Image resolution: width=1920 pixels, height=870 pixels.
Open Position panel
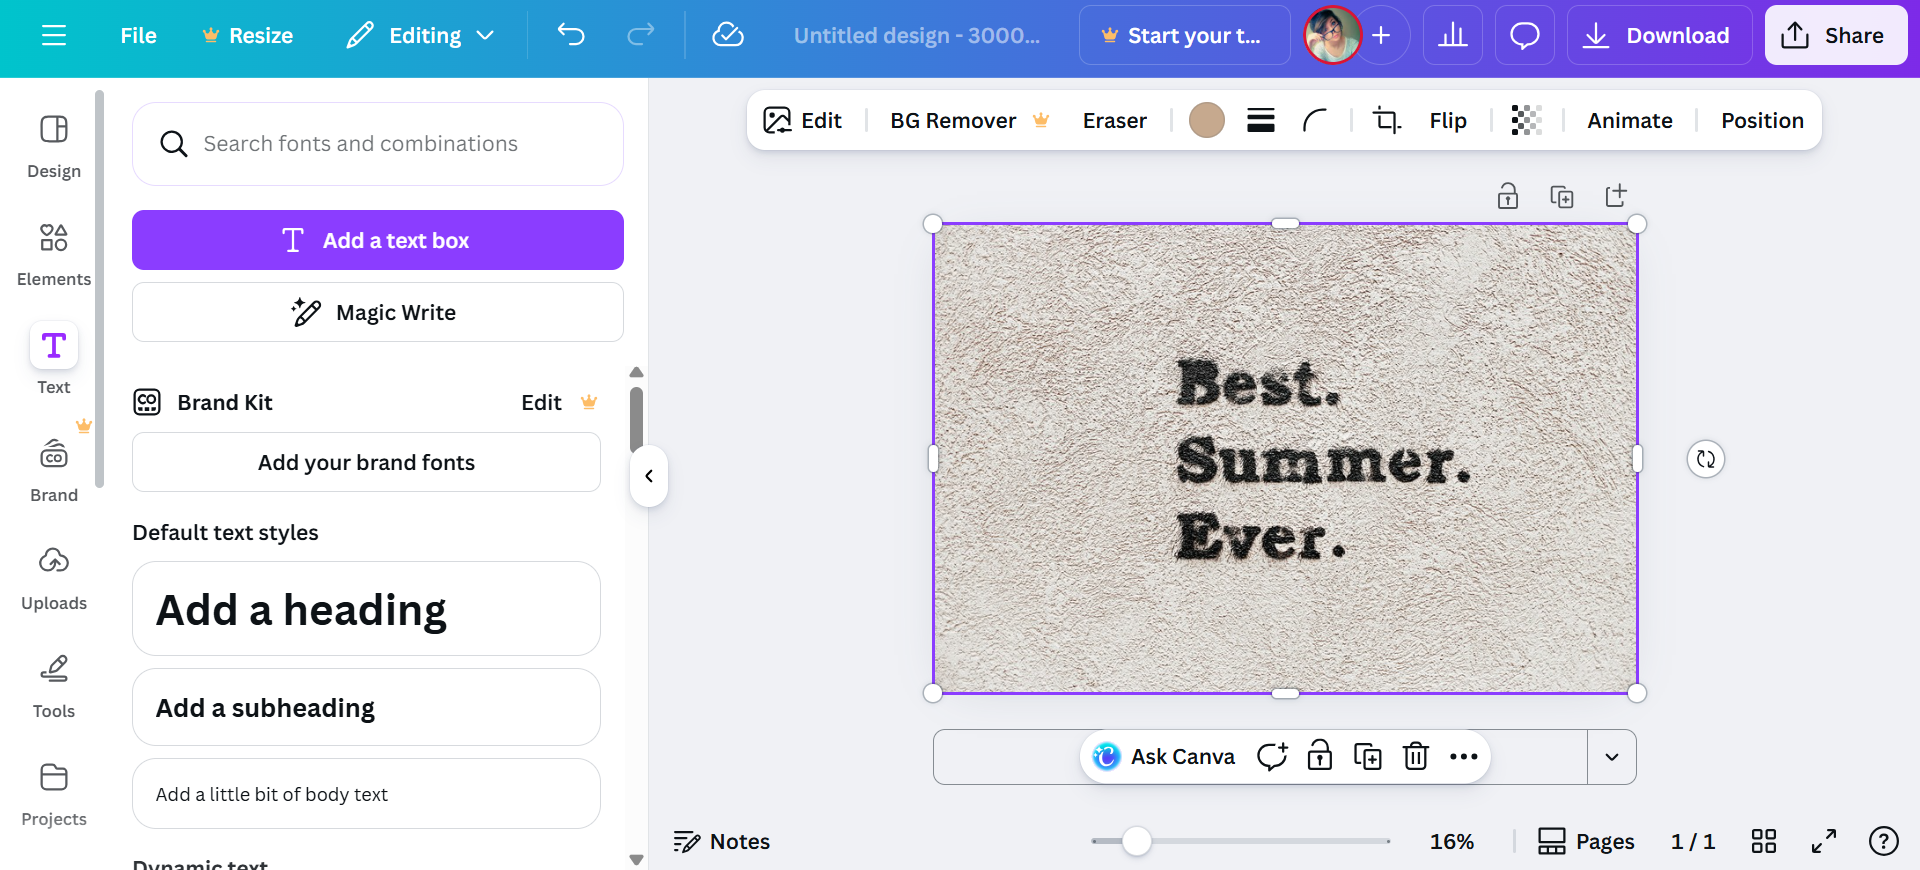(1762, 121)
